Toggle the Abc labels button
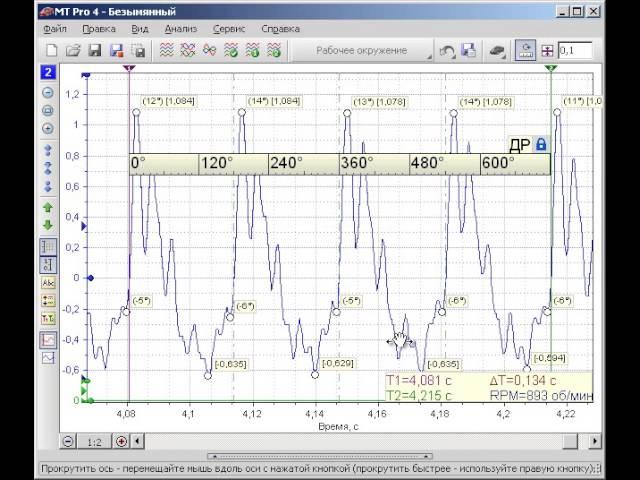The width and height of the screenshot is (640, 480). [48, 283]
